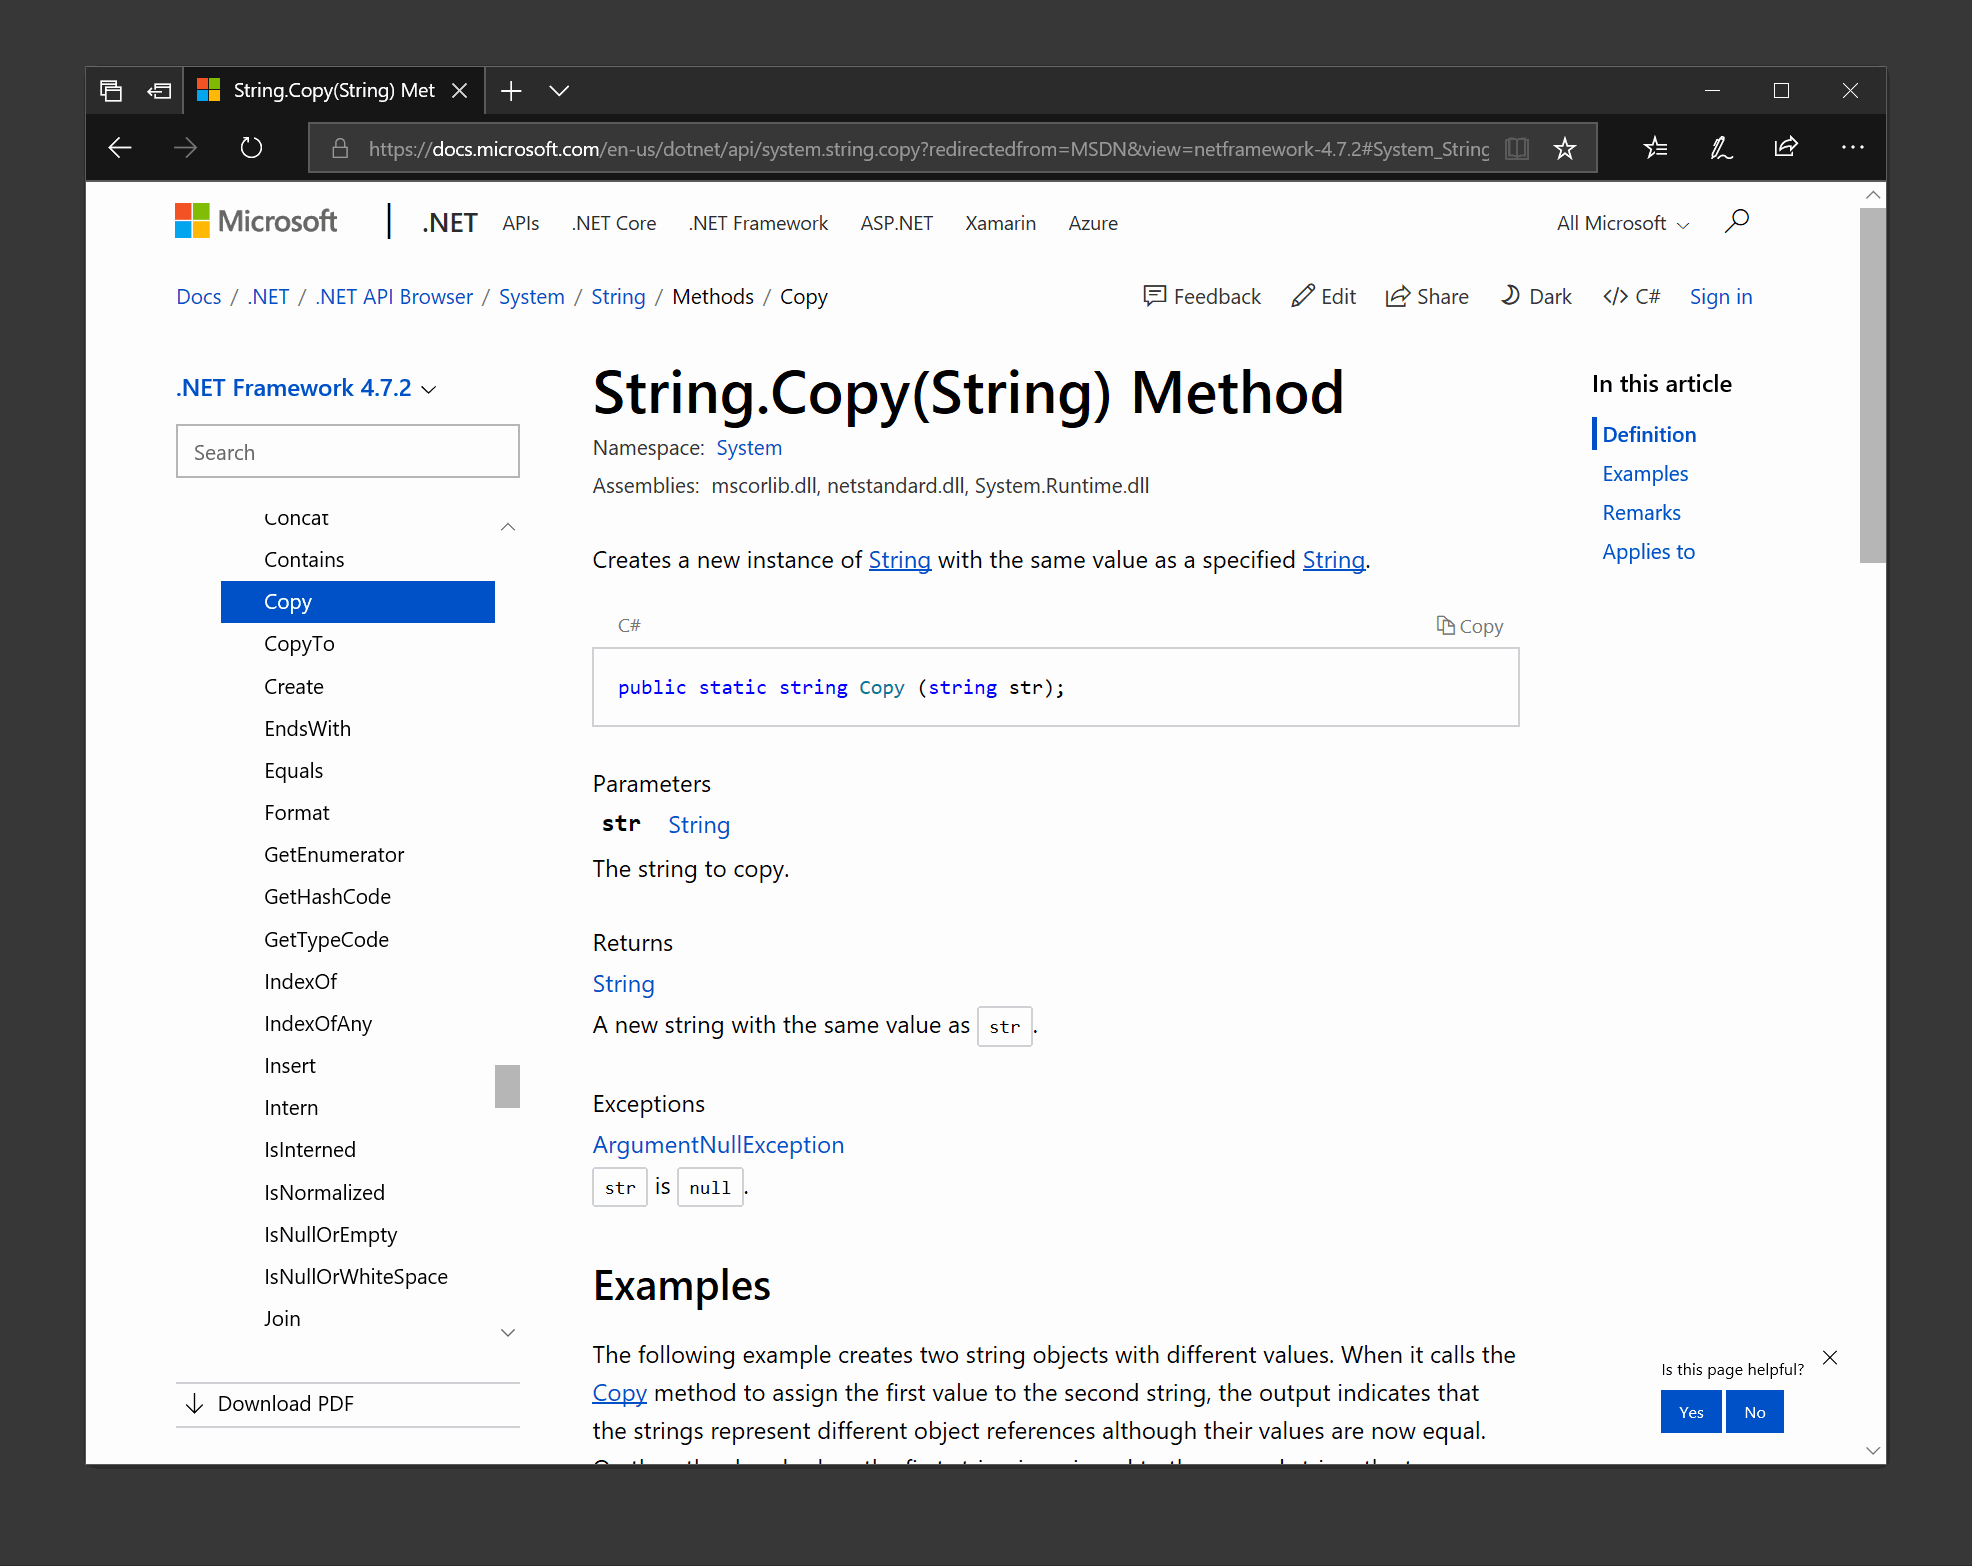This screenshot has width=1972, height=1566.
Task: Open the ASP.NET menu item
Action: [896, 222]
